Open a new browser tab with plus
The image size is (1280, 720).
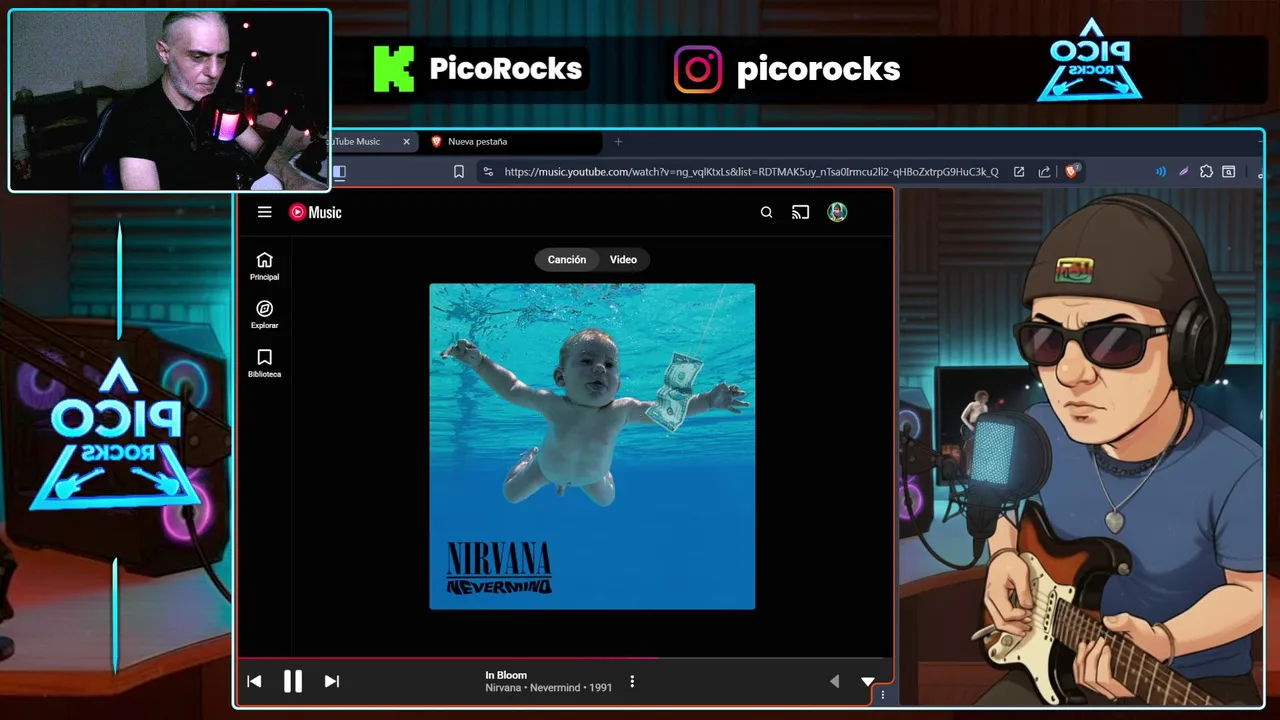coord(618,141)
